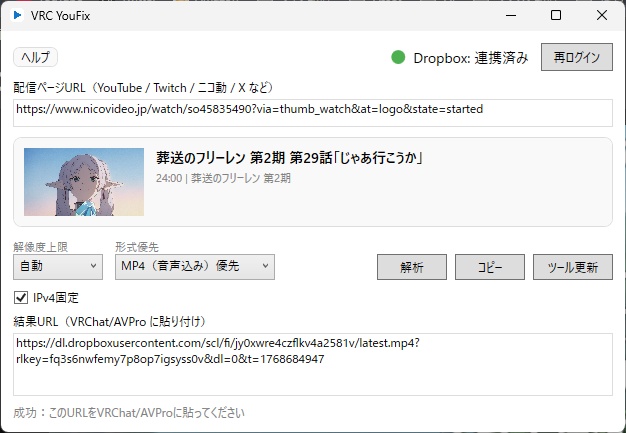Open the 解像度上限 dropdown set to 自動

click(58, 267)
